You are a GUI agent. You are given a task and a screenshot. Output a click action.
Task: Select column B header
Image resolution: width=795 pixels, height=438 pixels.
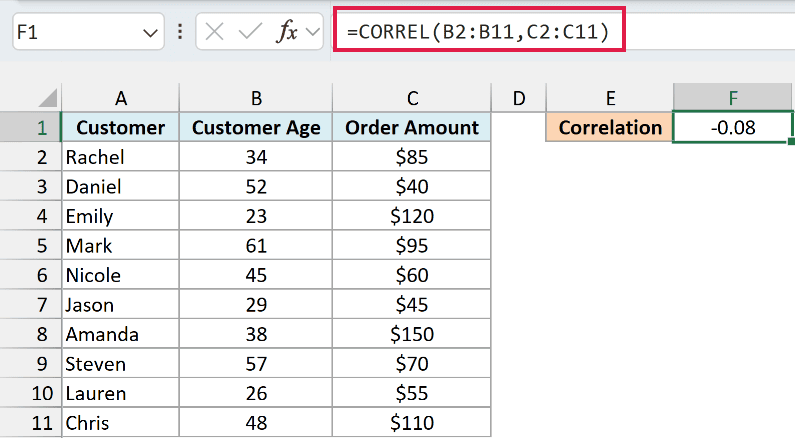(x=256, y=98)
